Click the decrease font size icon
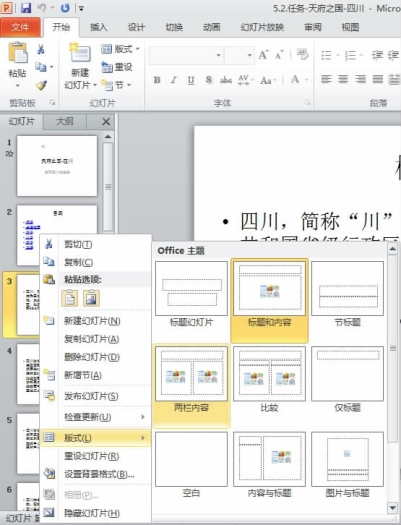Image resolution: width=401 pixels, height=525 pixels. (279, 55)
